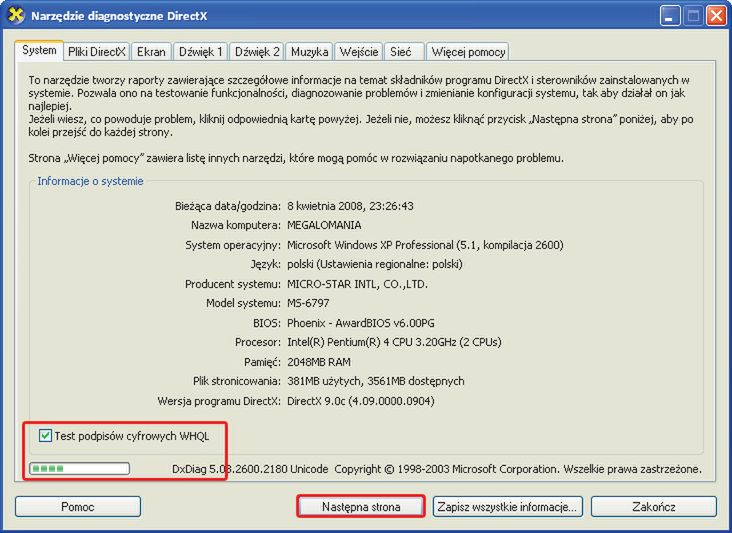The image size is (732, 533).
Task: Click Zapisz wszystkie informacje button
Action: click(507, 507)
